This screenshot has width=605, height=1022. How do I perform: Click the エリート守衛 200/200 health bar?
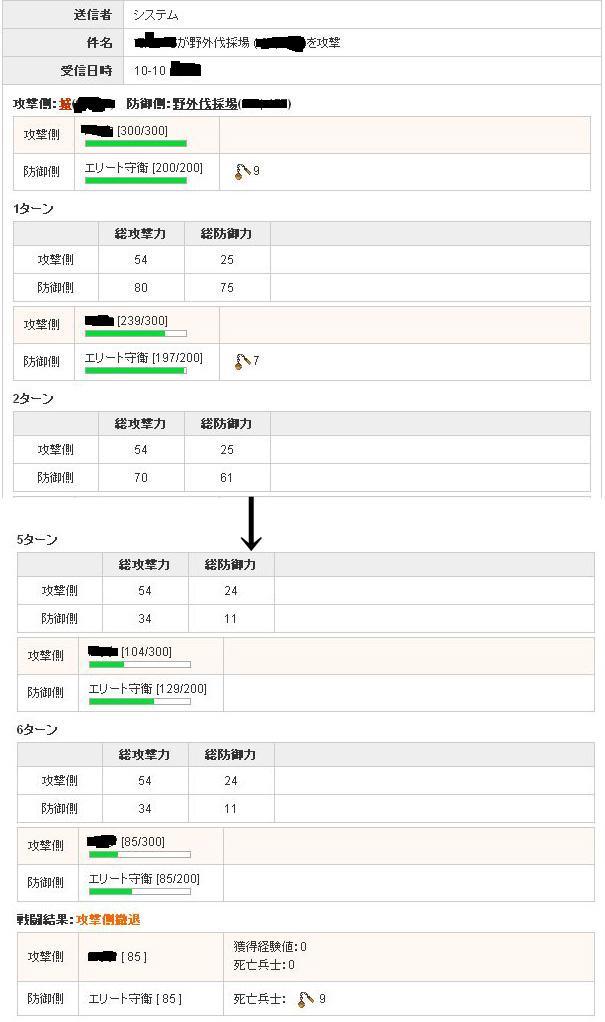coord(135,181)
